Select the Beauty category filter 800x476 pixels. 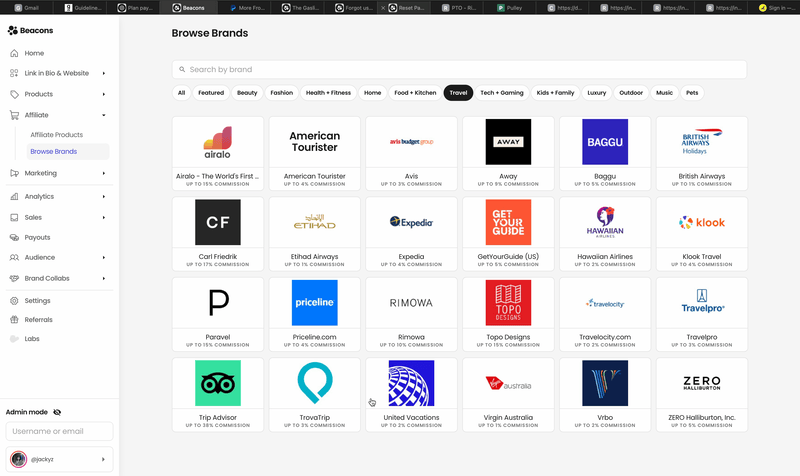tap(247, 93)
